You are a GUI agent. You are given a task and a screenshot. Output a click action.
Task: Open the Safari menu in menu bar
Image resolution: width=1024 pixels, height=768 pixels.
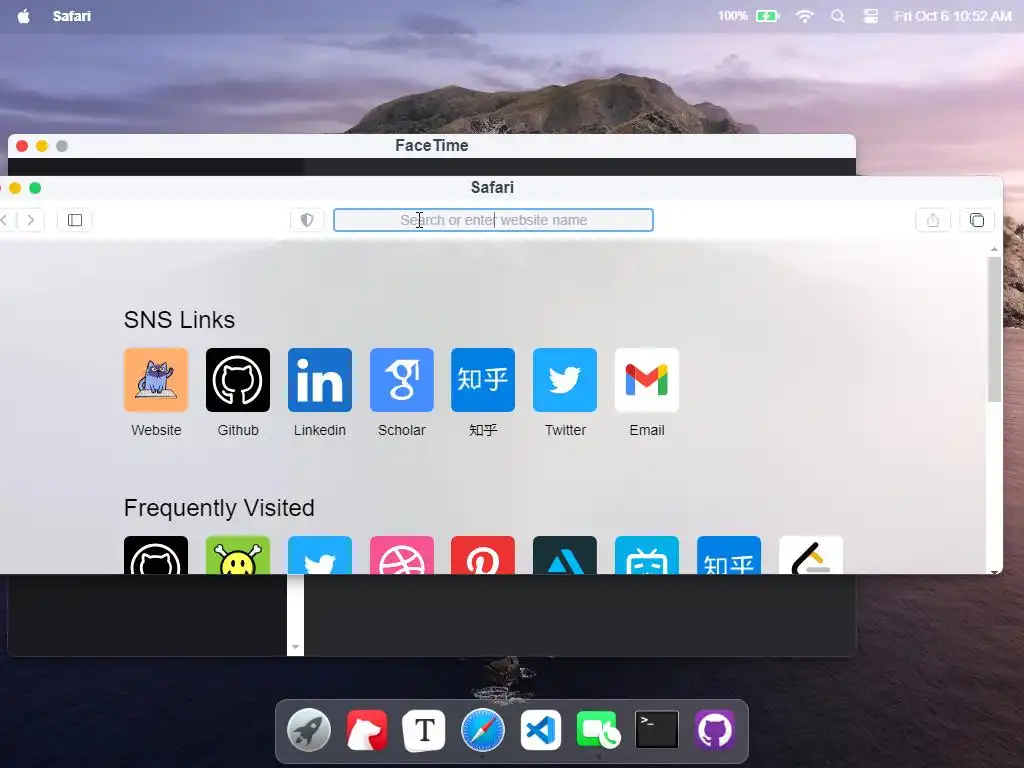pos(72,16)
